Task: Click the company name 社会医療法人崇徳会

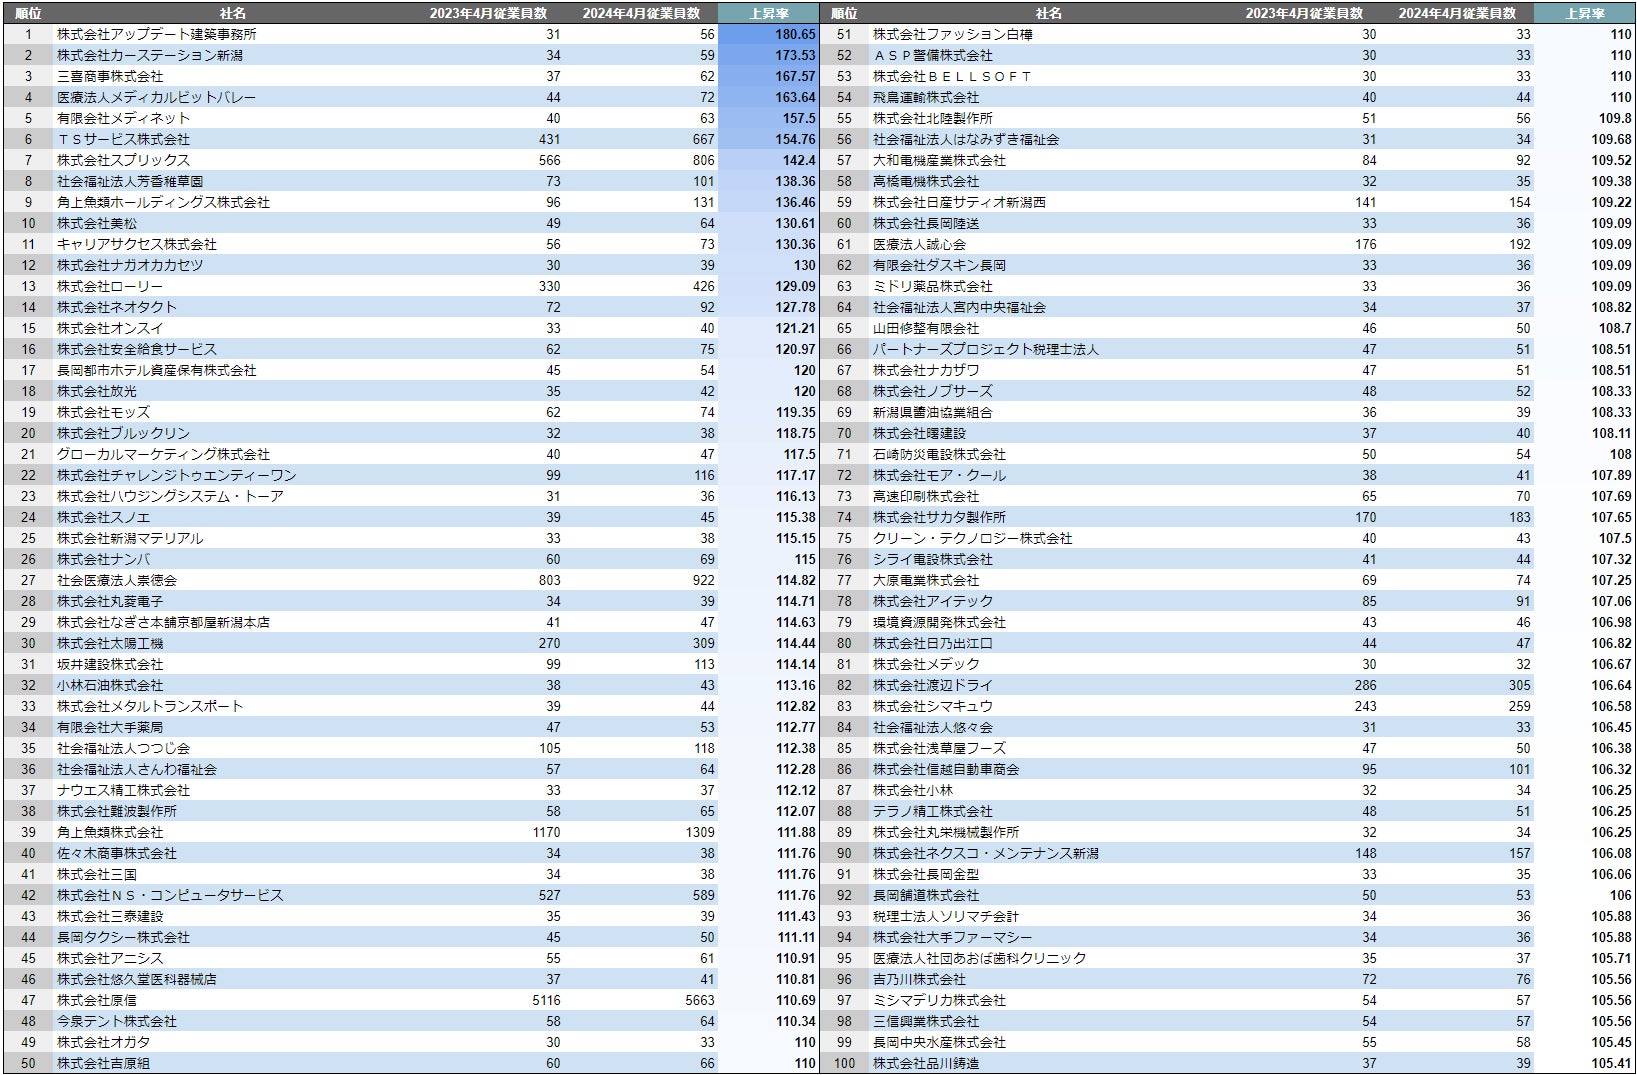Action: click(116, 580)
